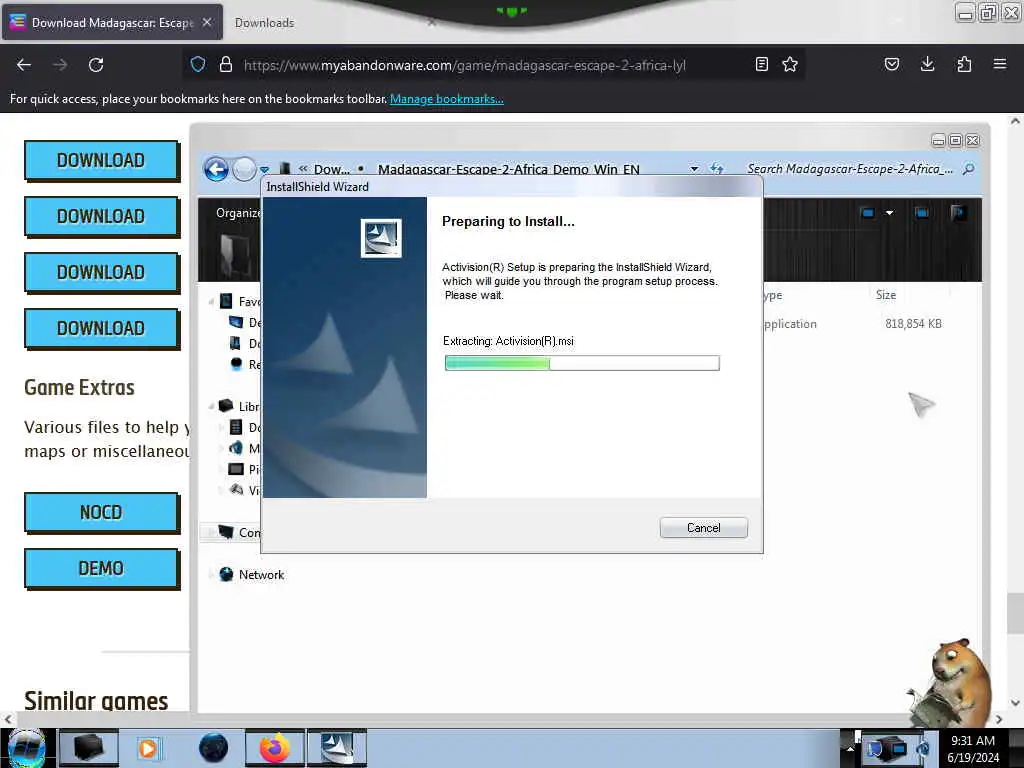Reload the current web page
Screen dimensions: 1024x768
point(96,65)
